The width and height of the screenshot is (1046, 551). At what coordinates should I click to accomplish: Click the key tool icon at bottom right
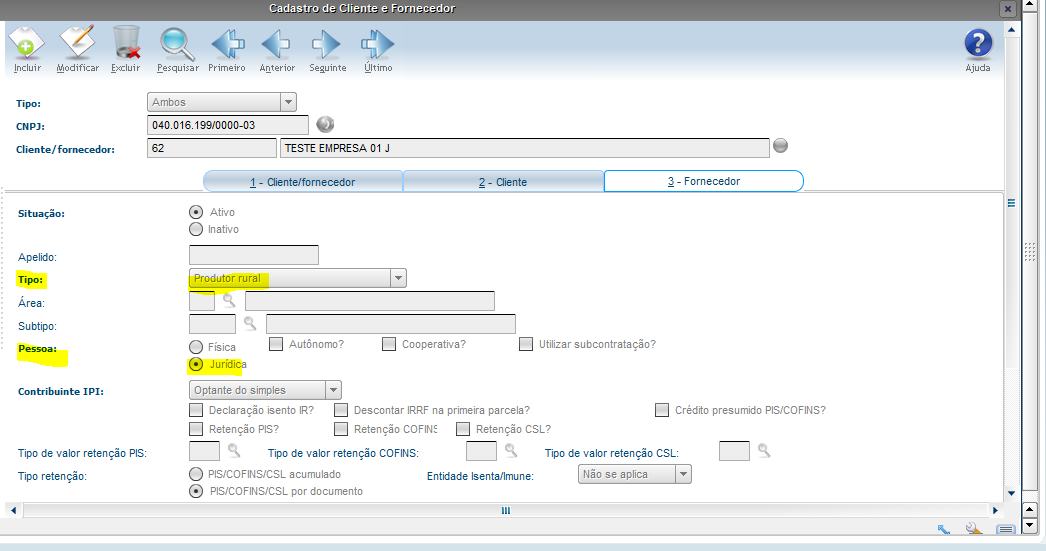pyautogui.click(x=974, y=529)
